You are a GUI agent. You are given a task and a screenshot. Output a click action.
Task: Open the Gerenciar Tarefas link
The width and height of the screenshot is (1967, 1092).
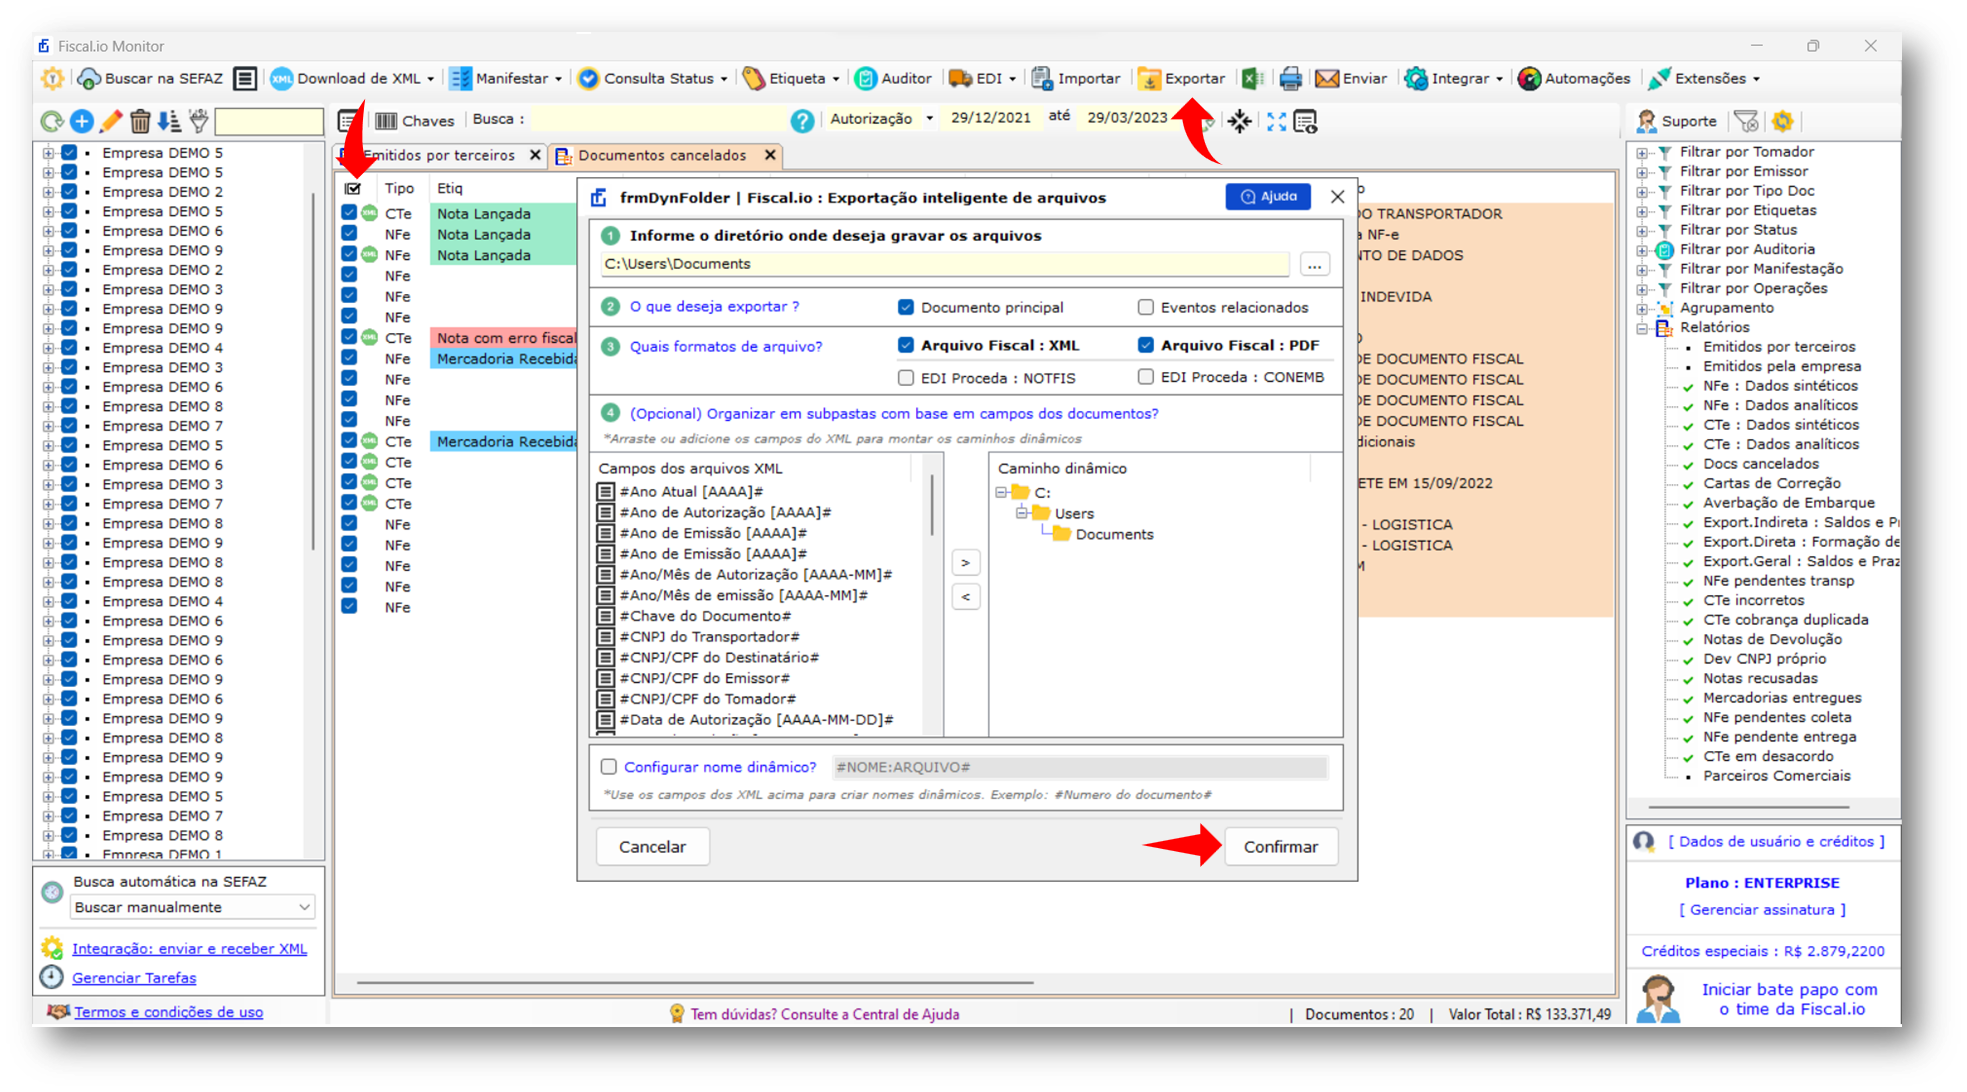(x=134, y=977)
